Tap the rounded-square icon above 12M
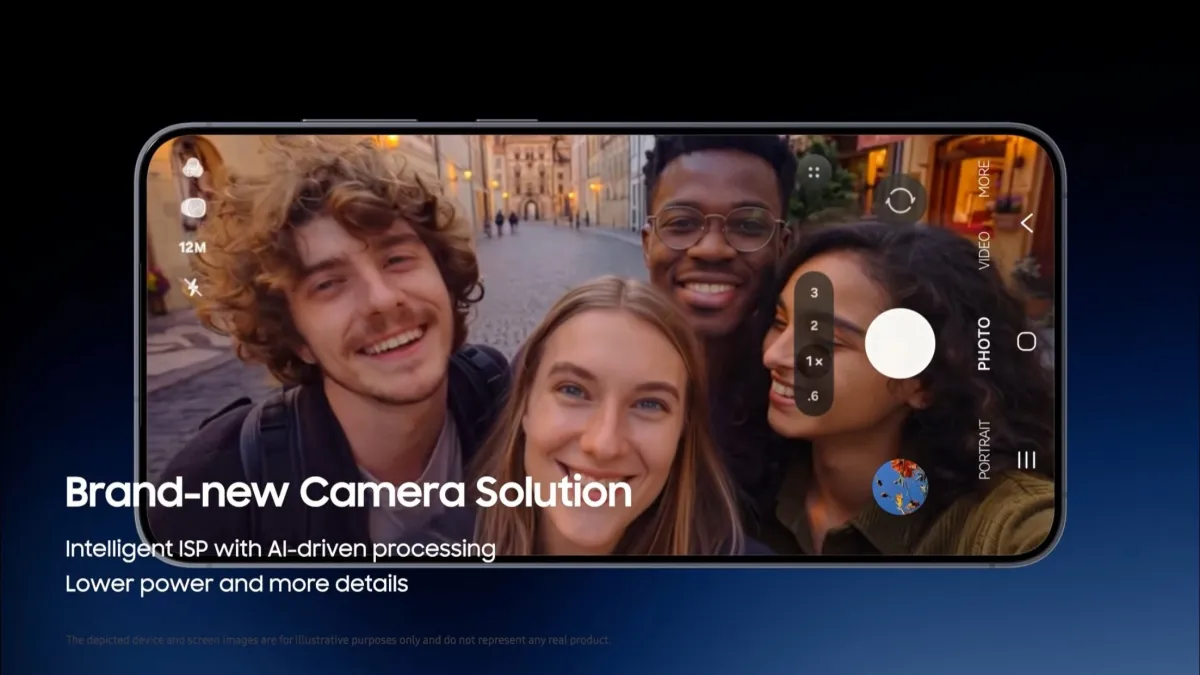Viewport: 1200px width, 675px height. 193,208
